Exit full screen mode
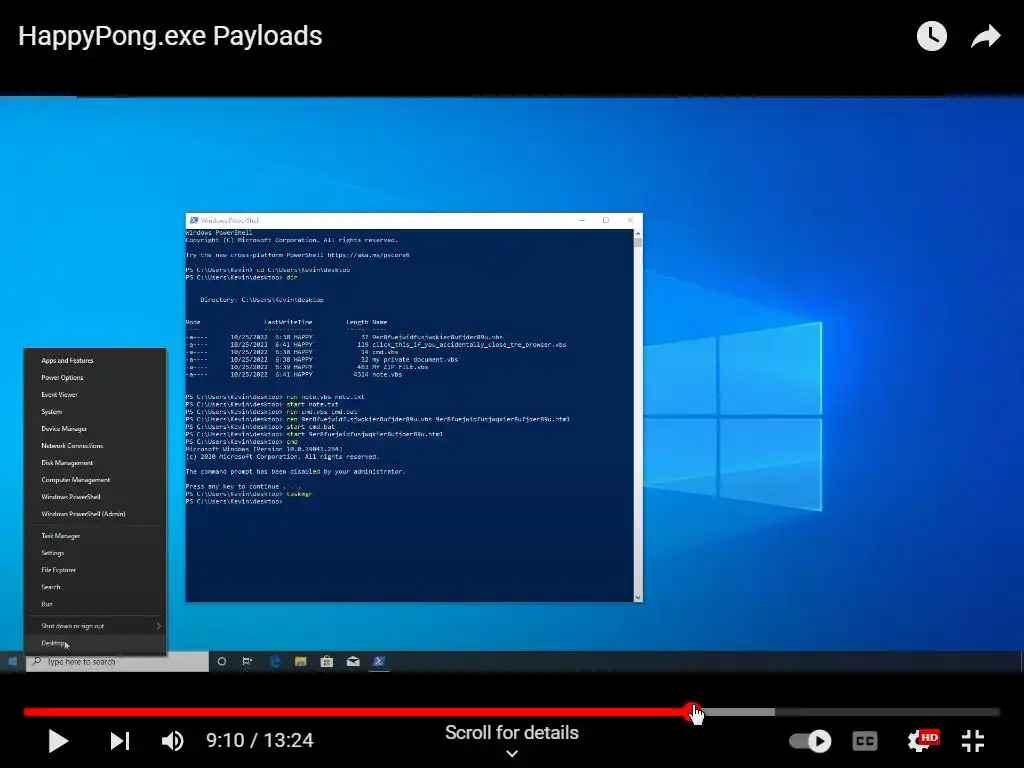The height and width of the screenshot is (768, 1024). coord(973,741)
